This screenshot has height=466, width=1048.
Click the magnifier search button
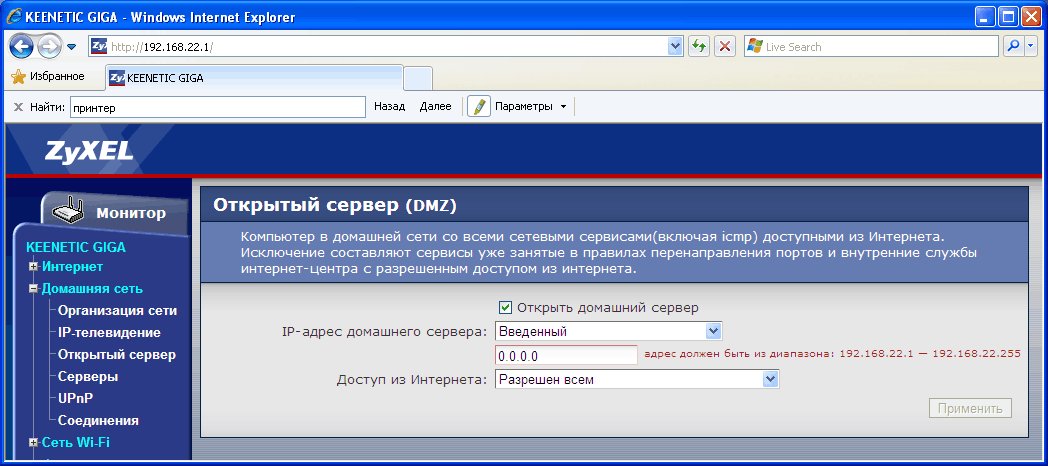1014,46
